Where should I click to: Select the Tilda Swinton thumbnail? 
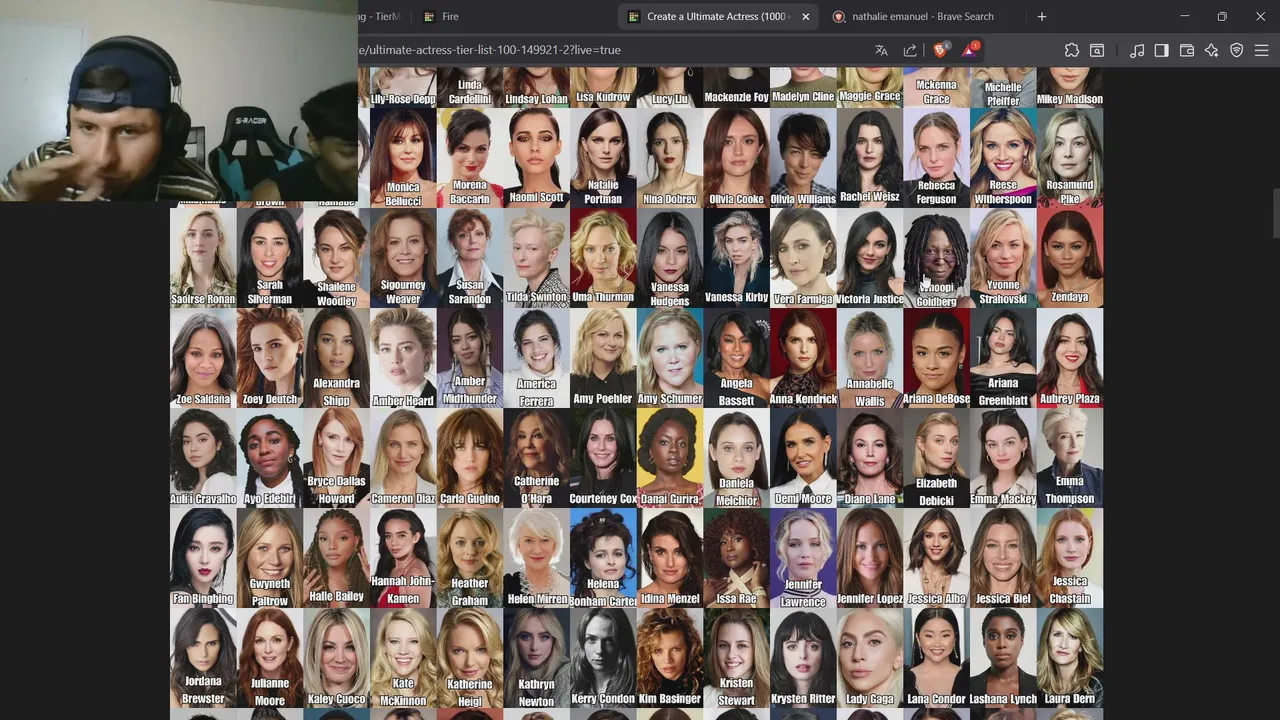[x=536, y=257]
